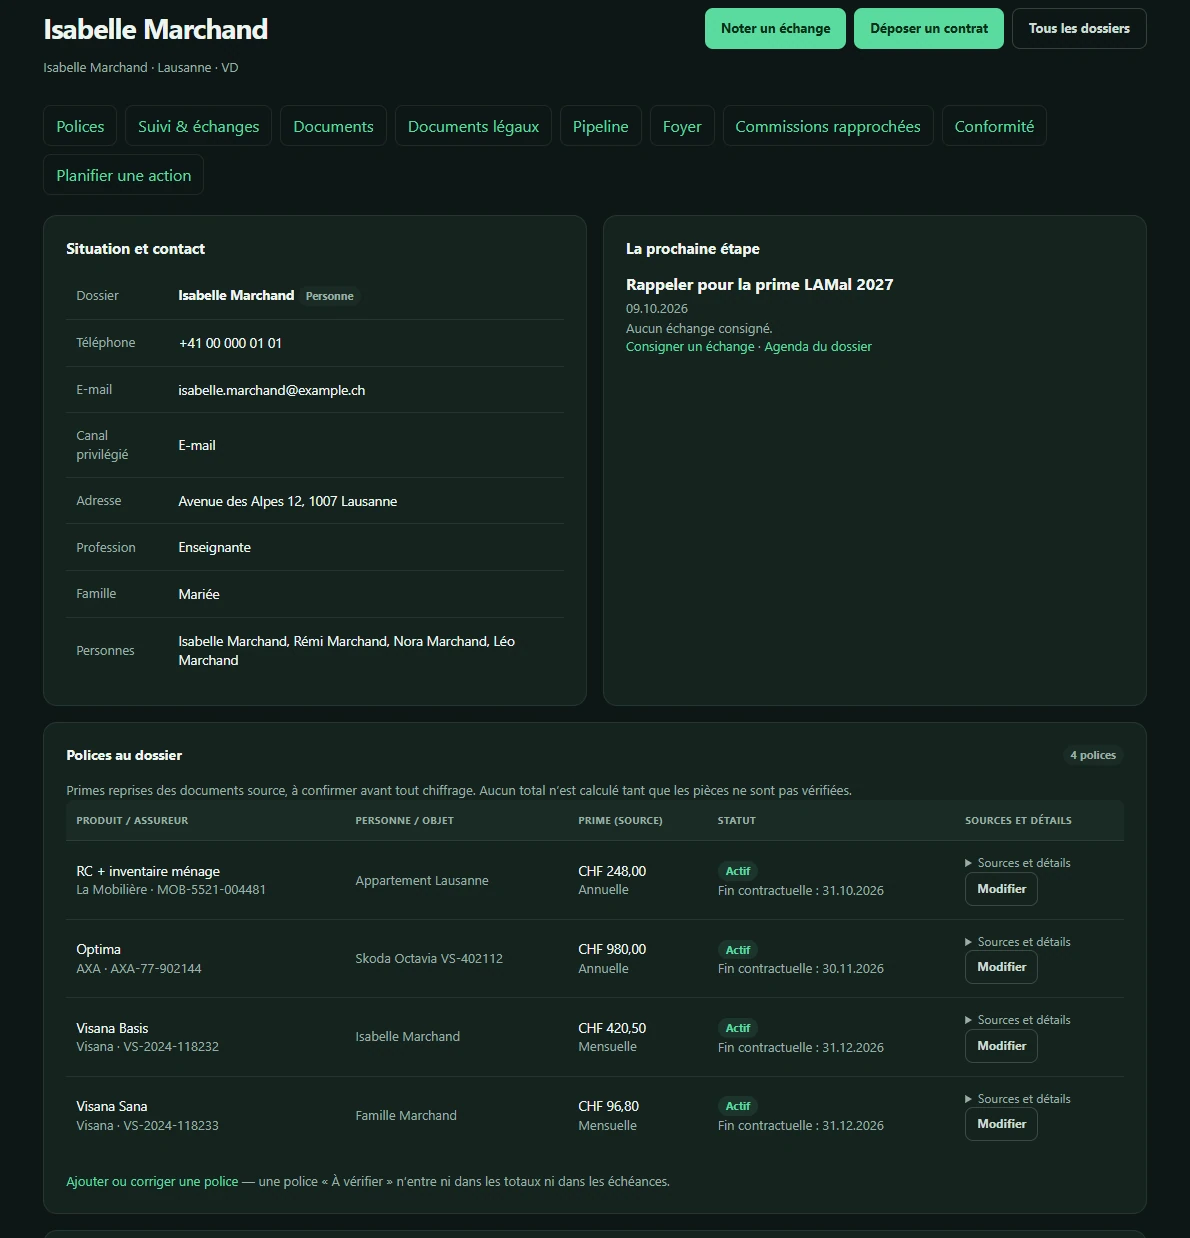Click the phone number +41 00 000 01 01
The image size is (1190, 1238).
pos(230,343)
